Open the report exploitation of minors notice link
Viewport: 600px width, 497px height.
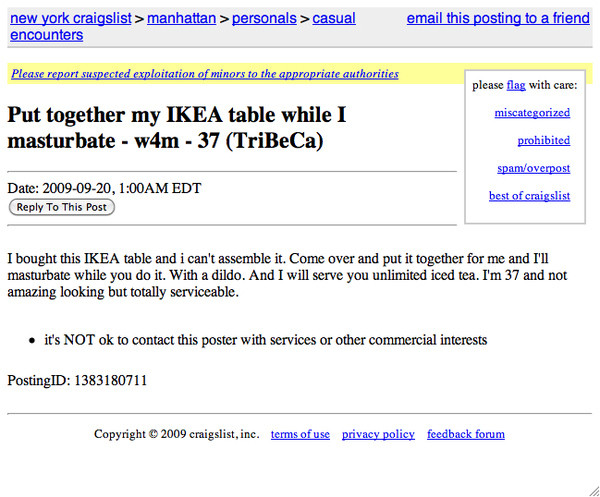pos(205,74)
